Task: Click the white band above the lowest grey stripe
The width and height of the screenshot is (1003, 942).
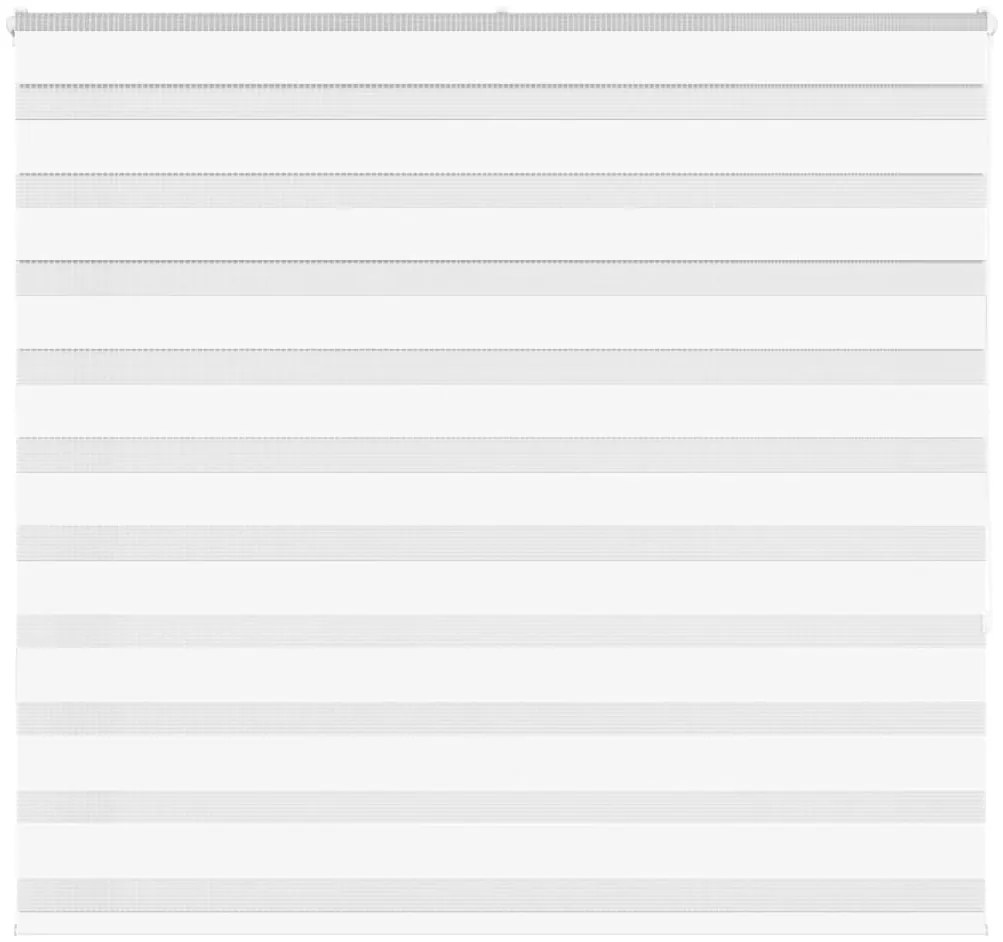Action: coord(501,851)
